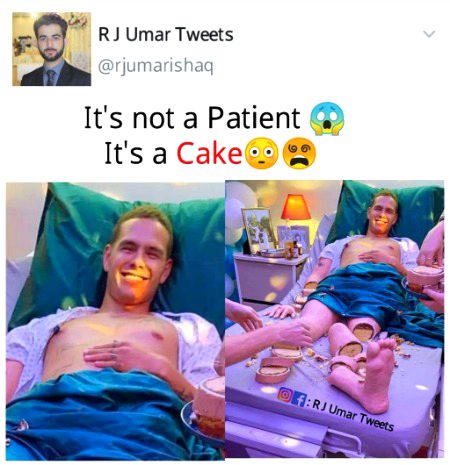Click the Facebook icon in the watermark

(299, 398)
